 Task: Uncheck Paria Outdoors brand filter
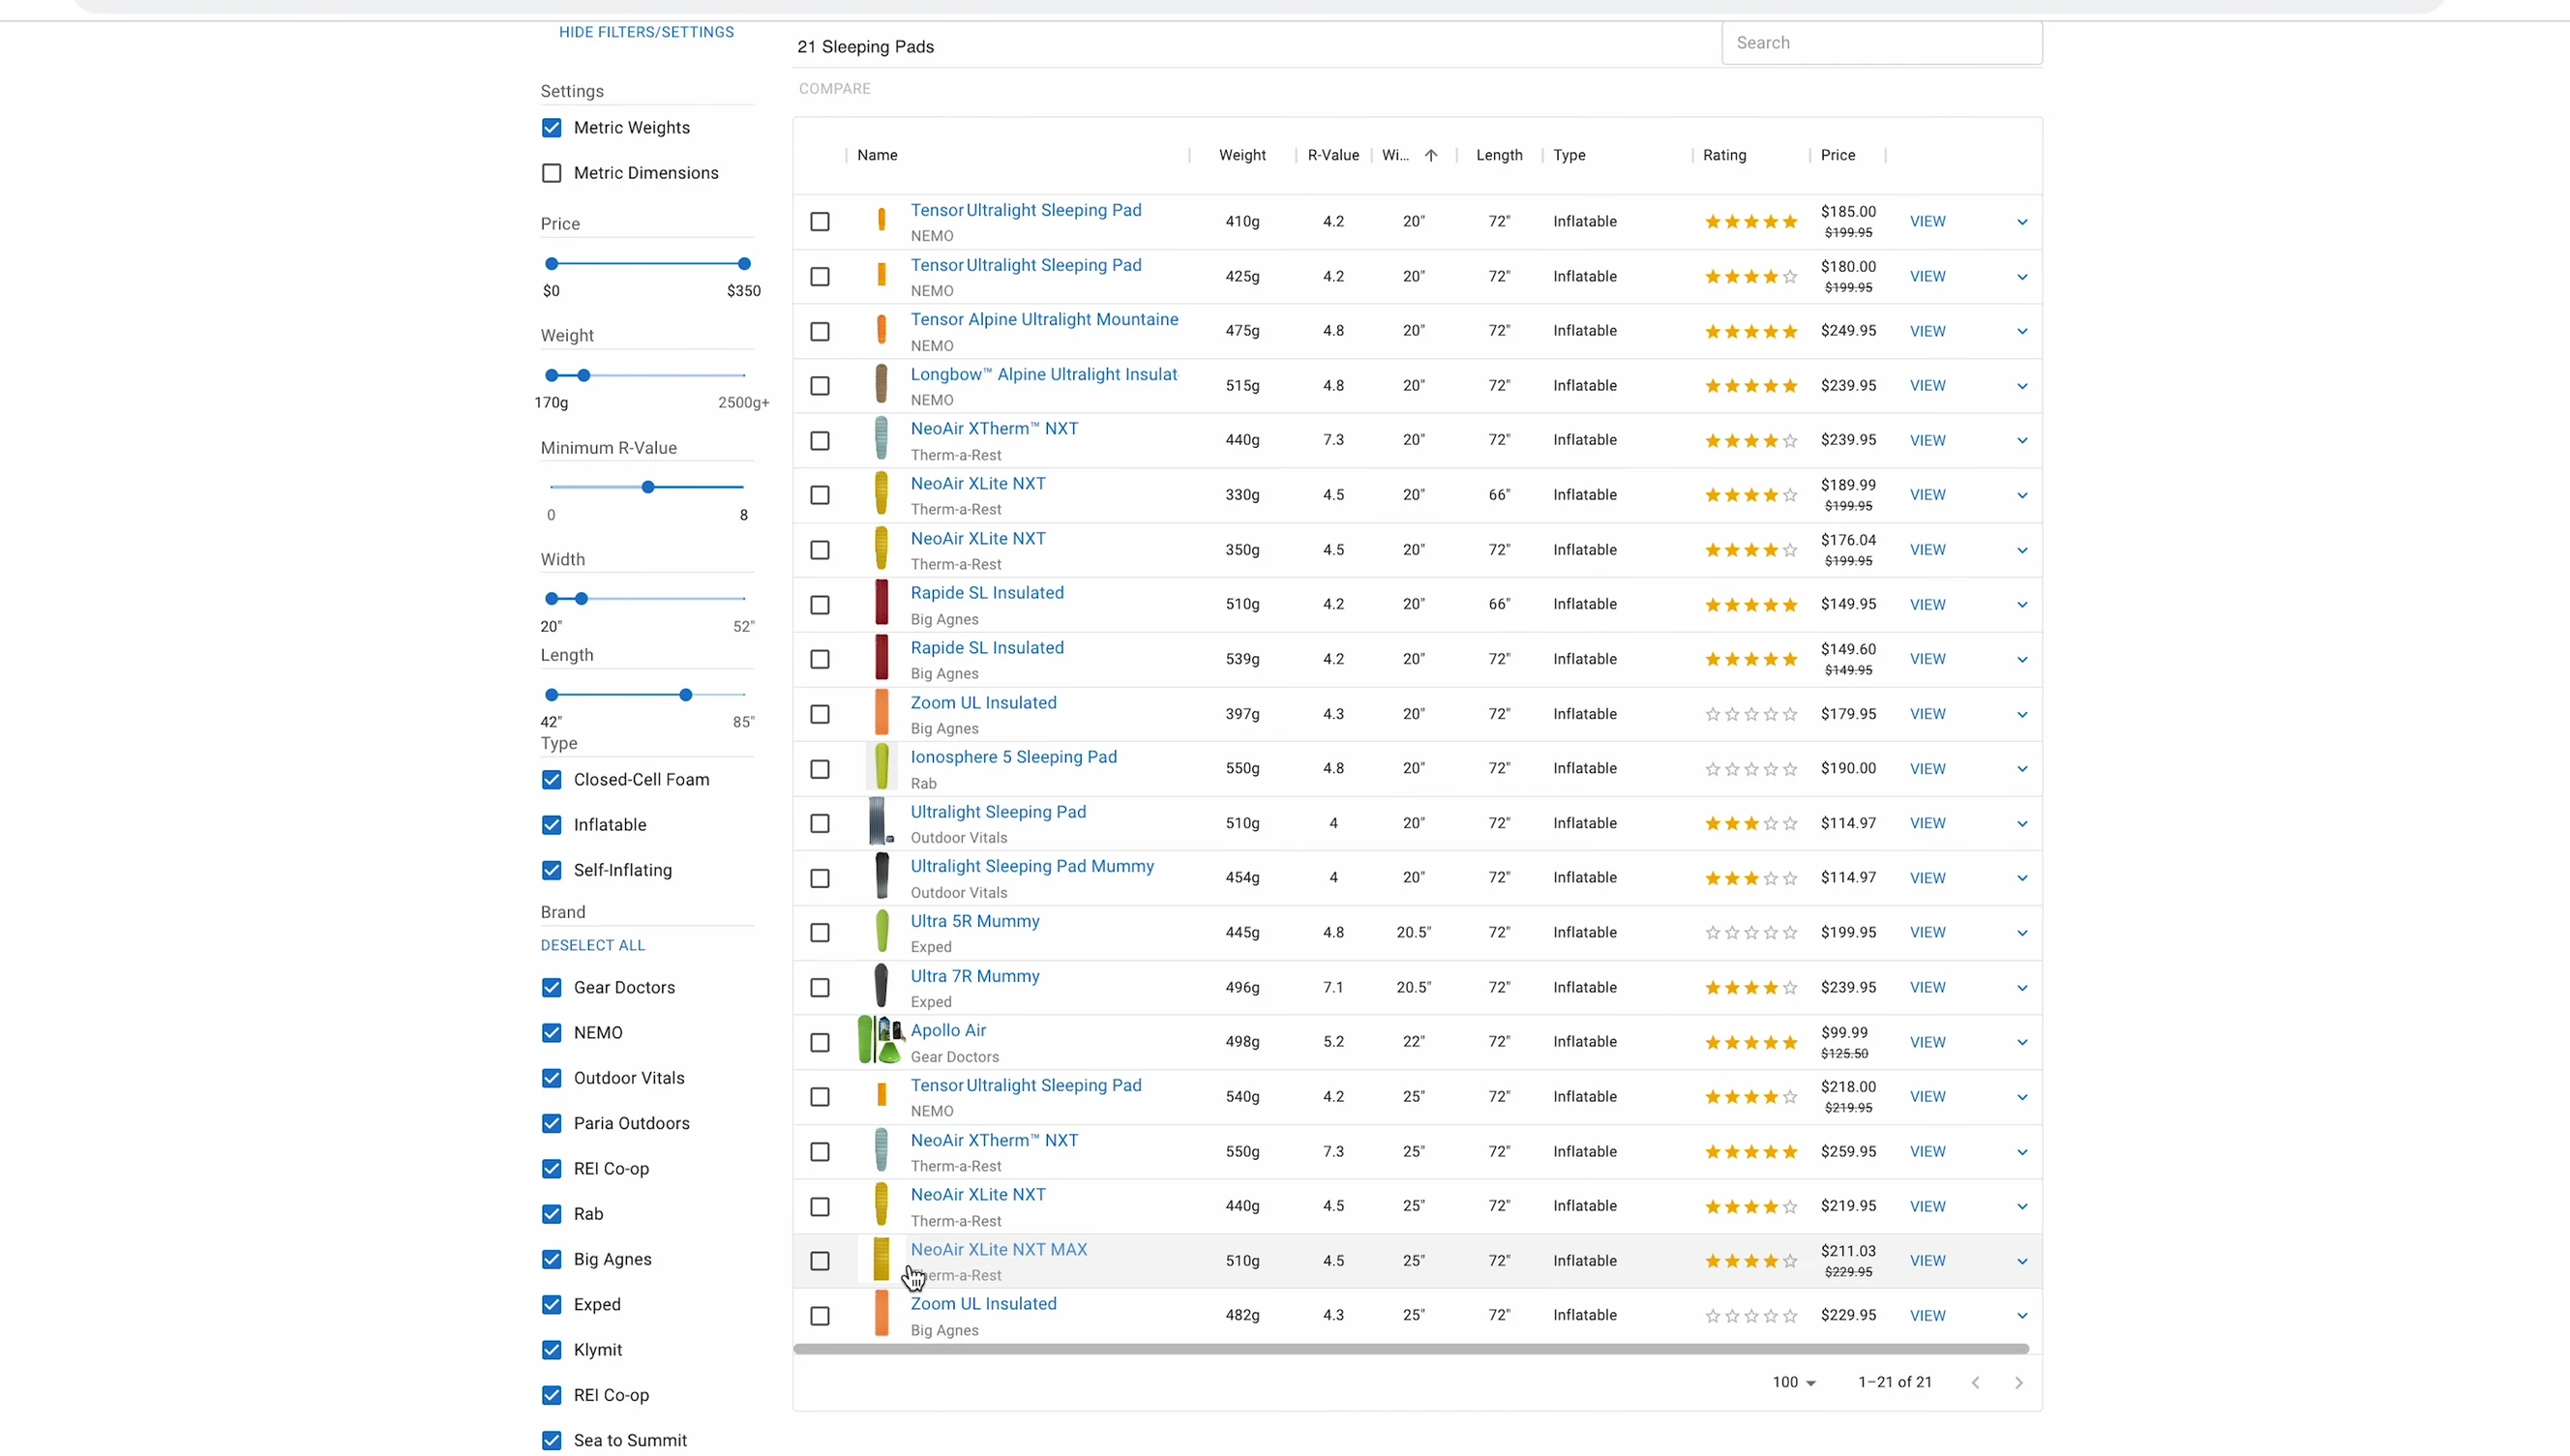pos(551,1123)
